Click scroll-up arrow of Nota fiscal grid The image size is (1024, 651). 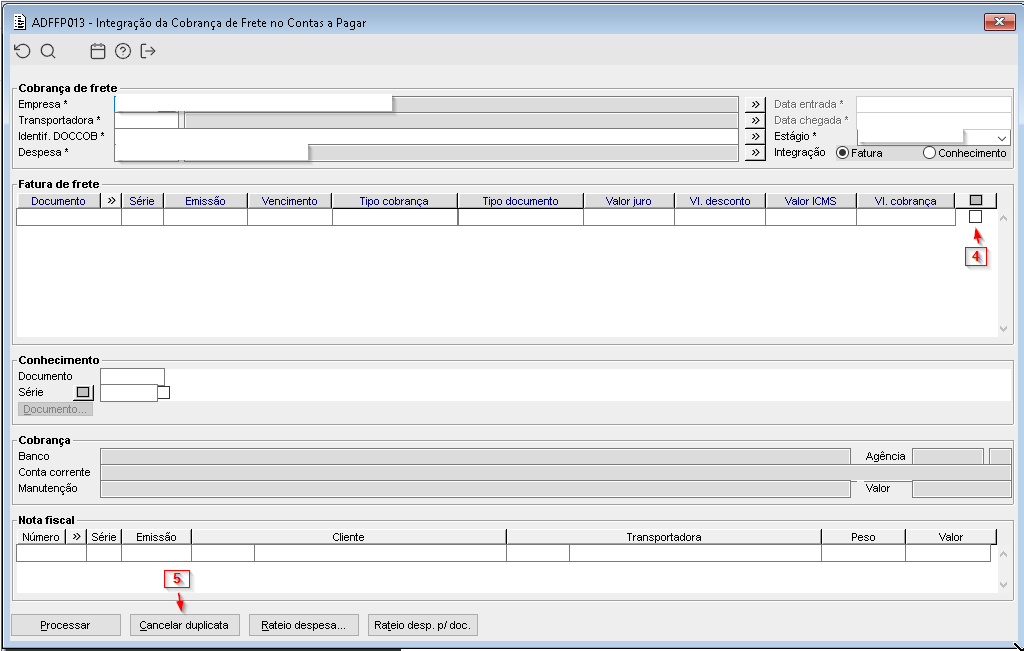click(x=1004, y=554)
